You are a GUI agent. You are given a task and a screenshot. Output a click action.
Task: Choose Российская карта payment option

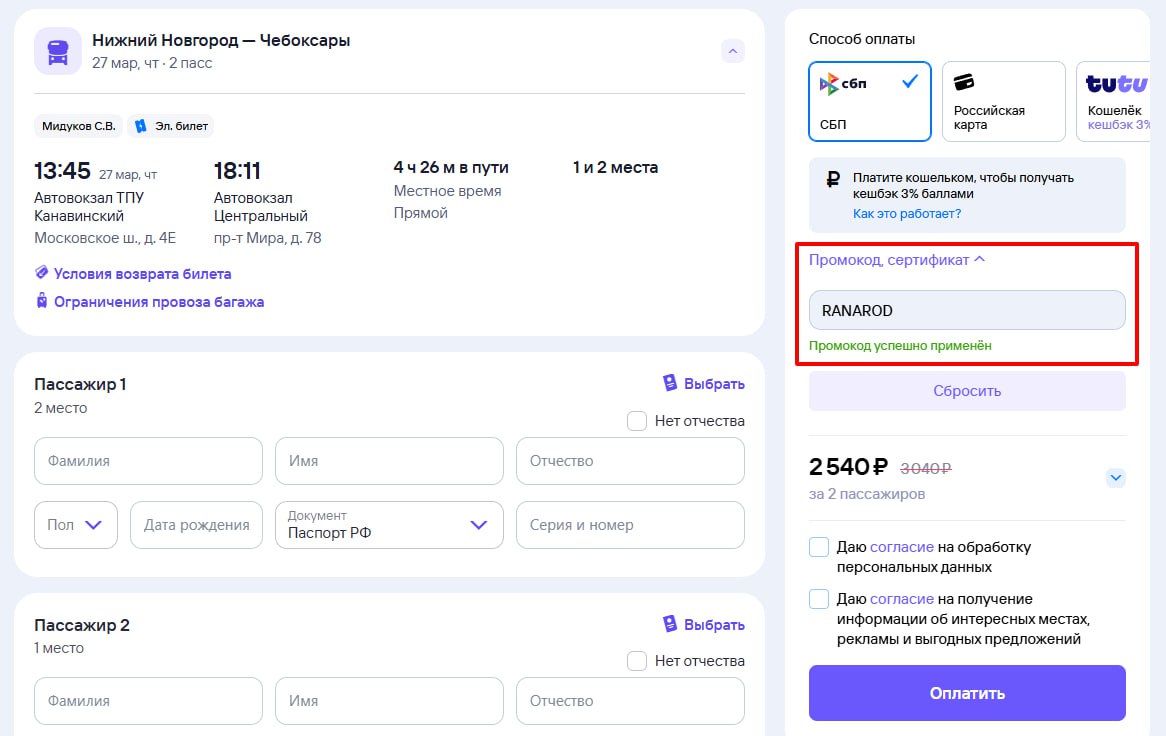pos(1003,102)
